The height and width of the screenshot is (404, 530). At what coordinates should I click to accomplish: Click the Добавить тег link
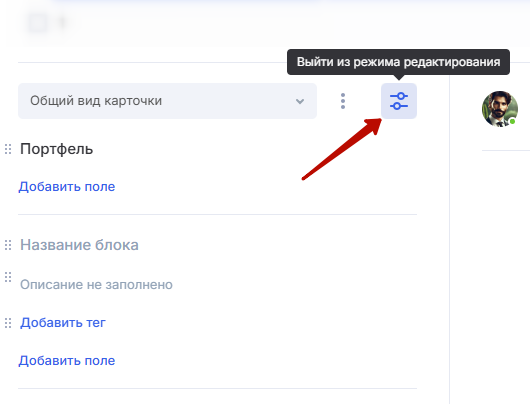pos(63,323)
